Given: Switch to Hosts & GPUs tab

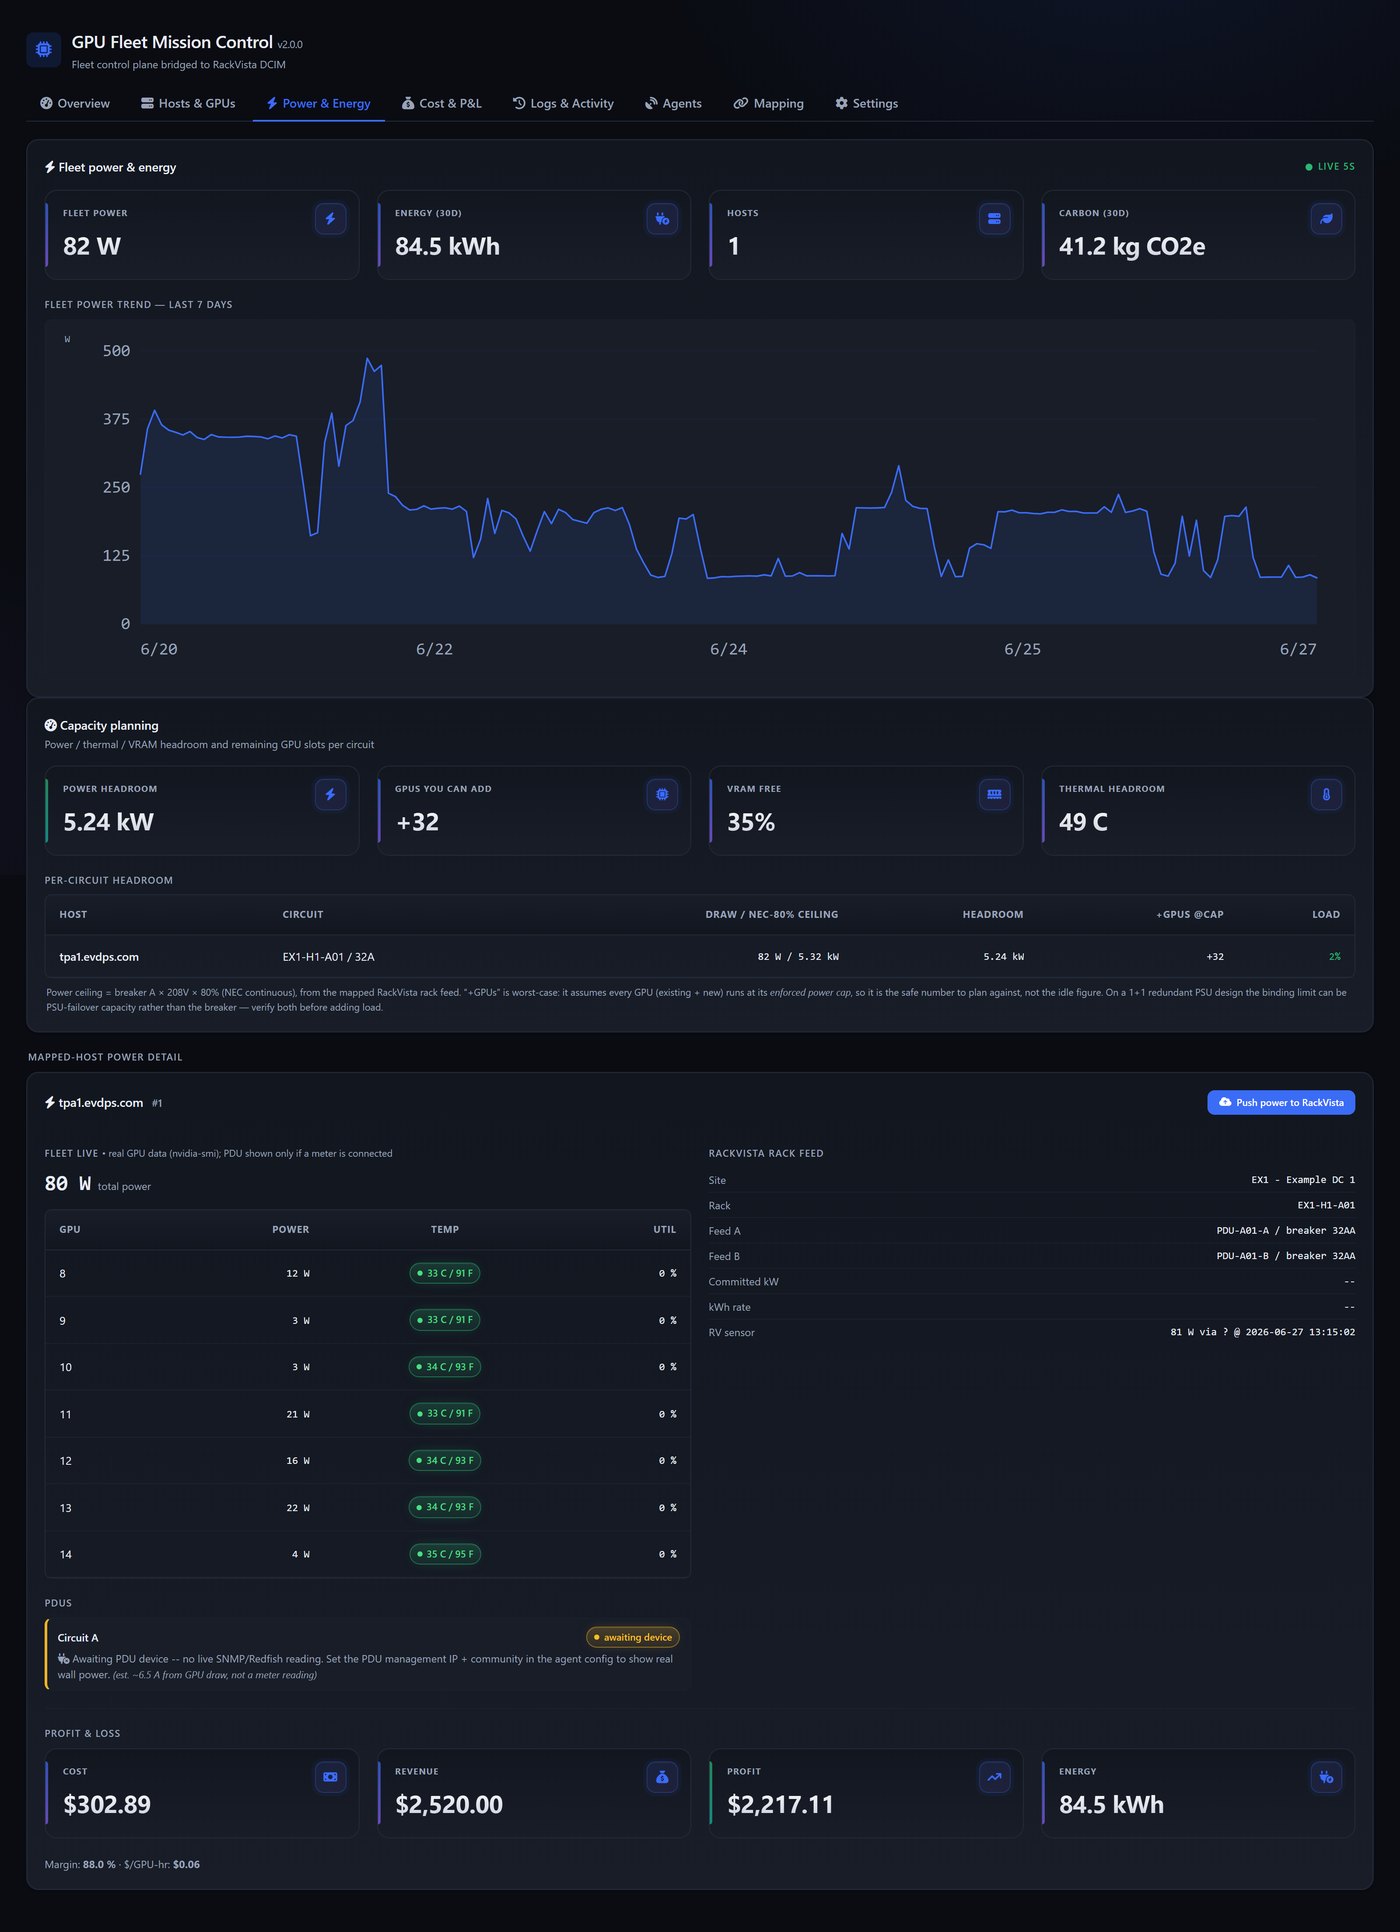Looking at the screenshot, I should click(x=188, y=103).
